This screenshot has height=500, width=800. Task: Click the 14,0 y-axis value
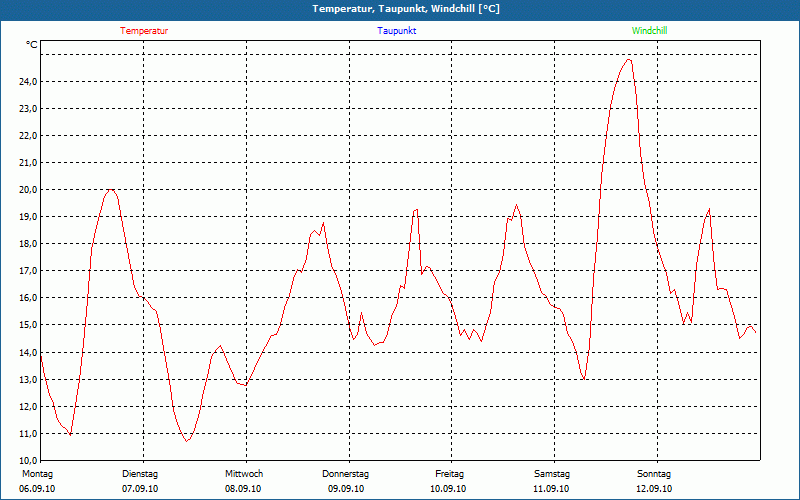pos(28,353)
